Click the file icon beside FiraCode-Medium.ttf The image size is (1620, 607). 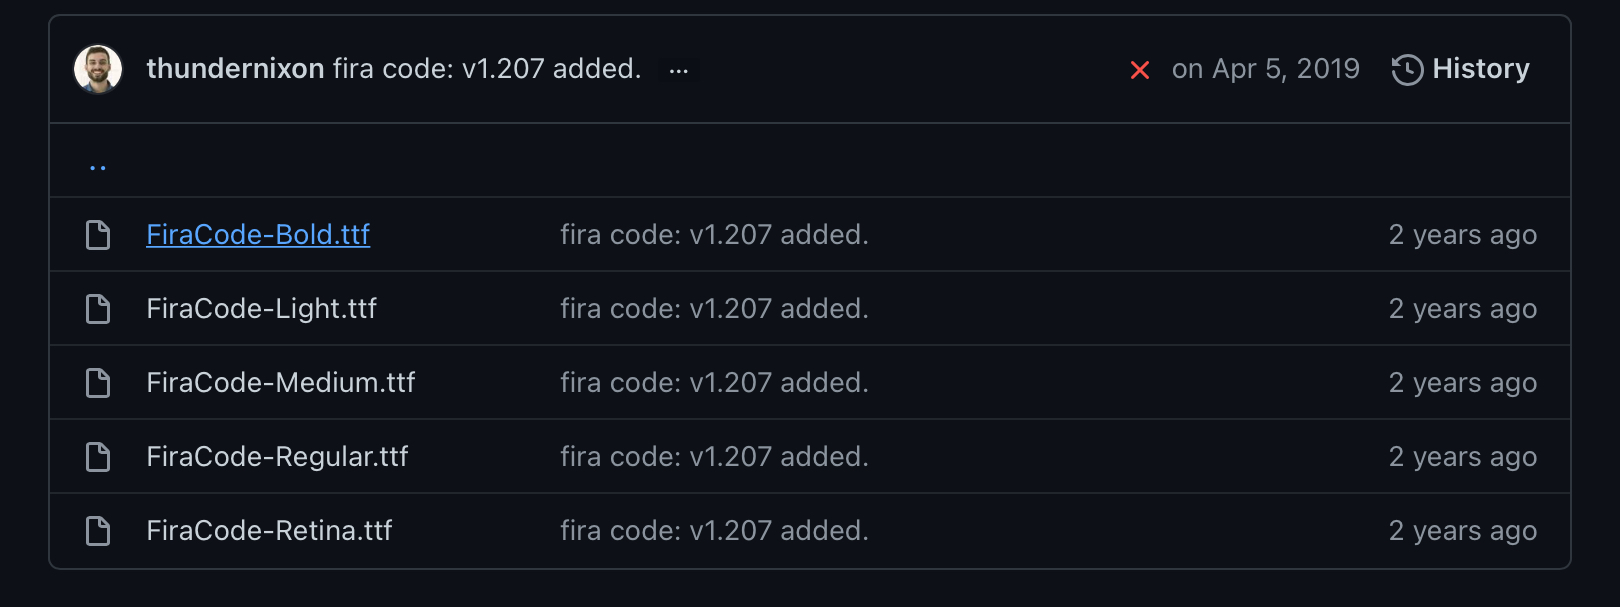(x=97, y=382)
